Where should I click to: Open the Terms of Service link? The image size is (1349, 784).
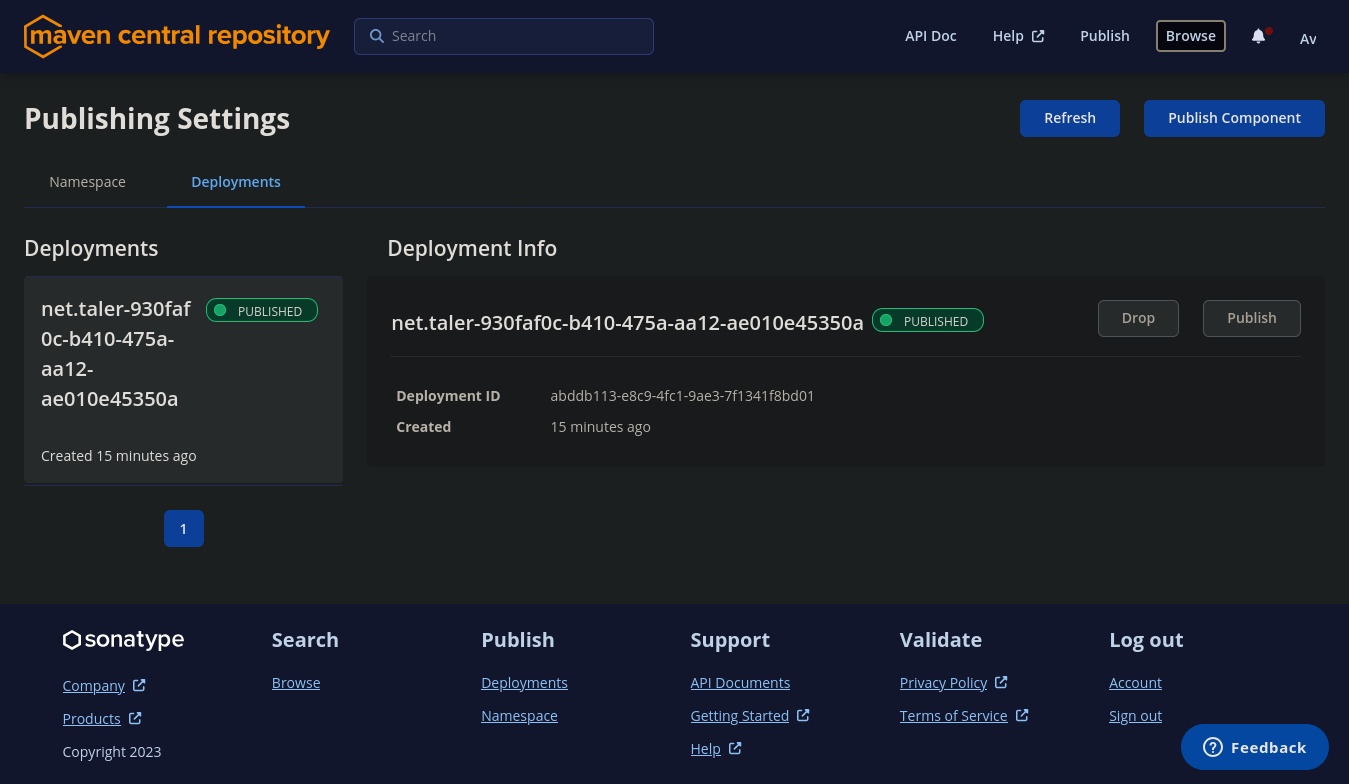954,716
